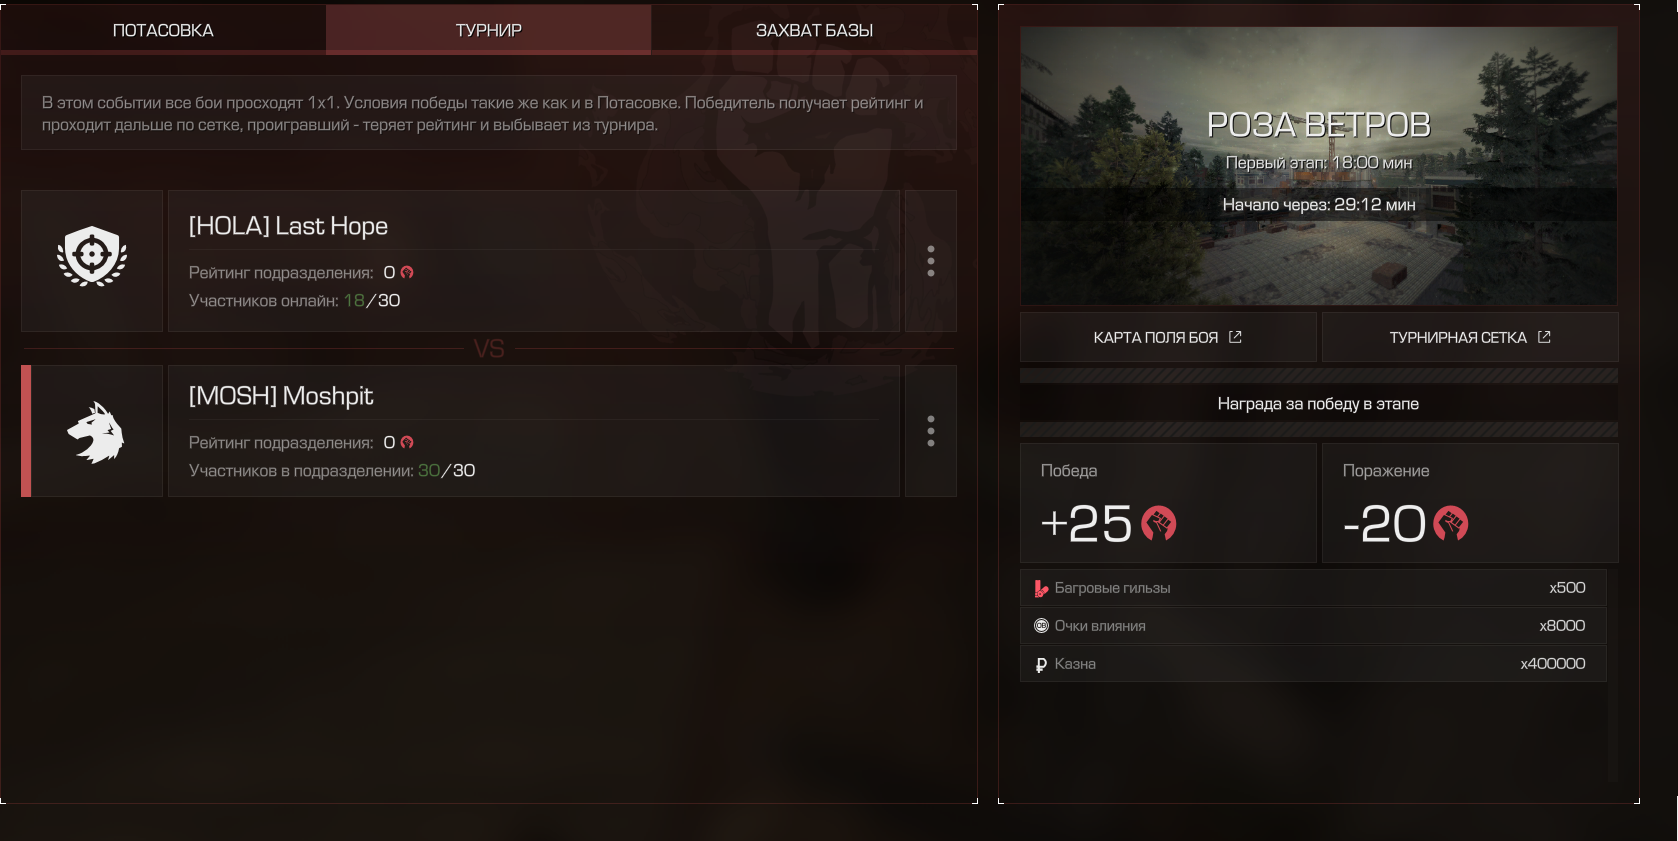Click the Last Hope crosshair shield emblem
Screen dimensions: 1678x841
92,256
